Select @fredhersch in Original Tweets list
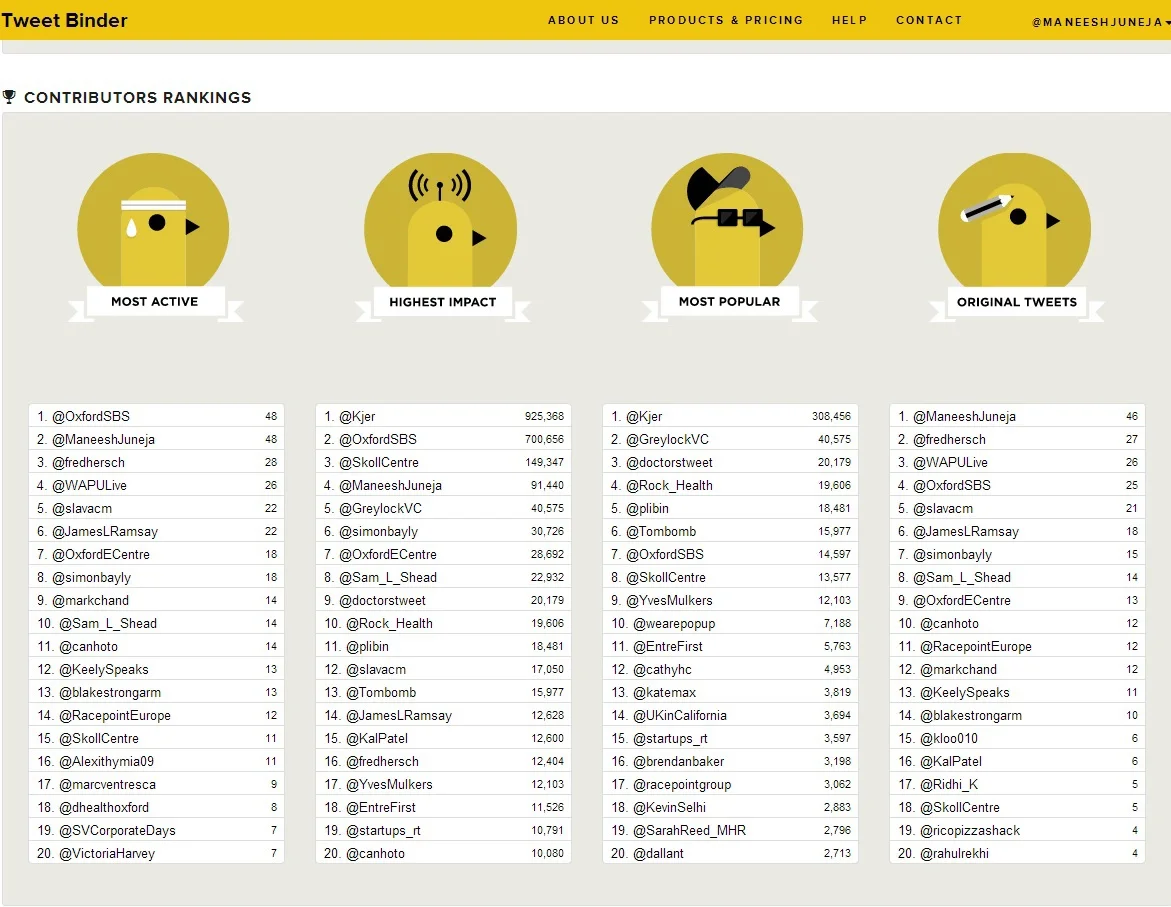 click(949, 439)
